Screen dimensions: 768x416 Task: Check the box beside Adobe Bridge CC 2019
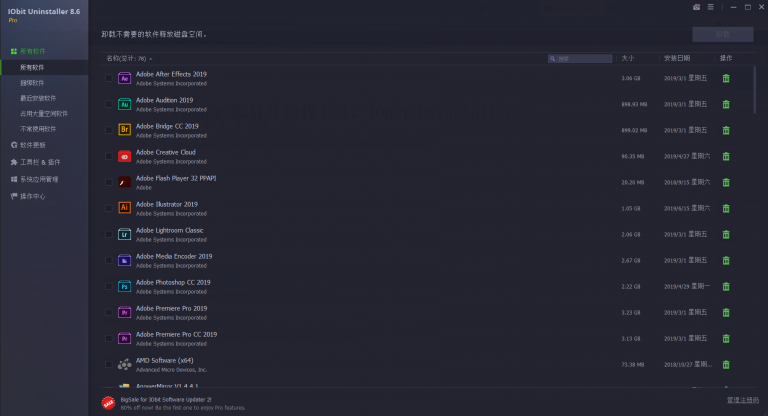click(x=109, y=130)
